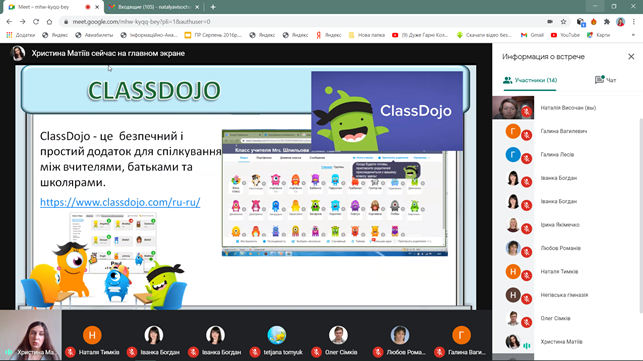Select Наталя Тимків tile in bottom strip
The width and height of the screenshot is (643, 361).
point(92,336)
